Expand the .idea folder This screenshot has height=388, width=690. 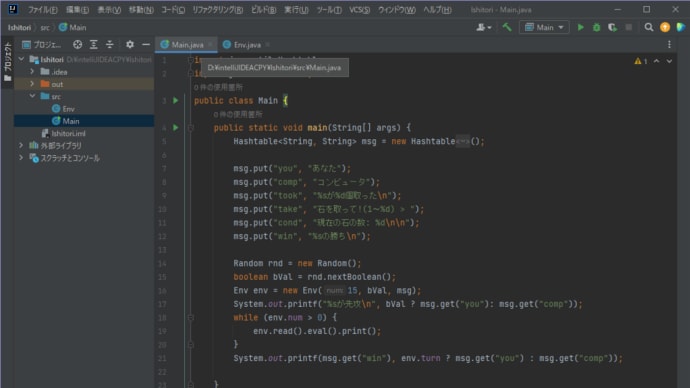(x=32, y=71)
